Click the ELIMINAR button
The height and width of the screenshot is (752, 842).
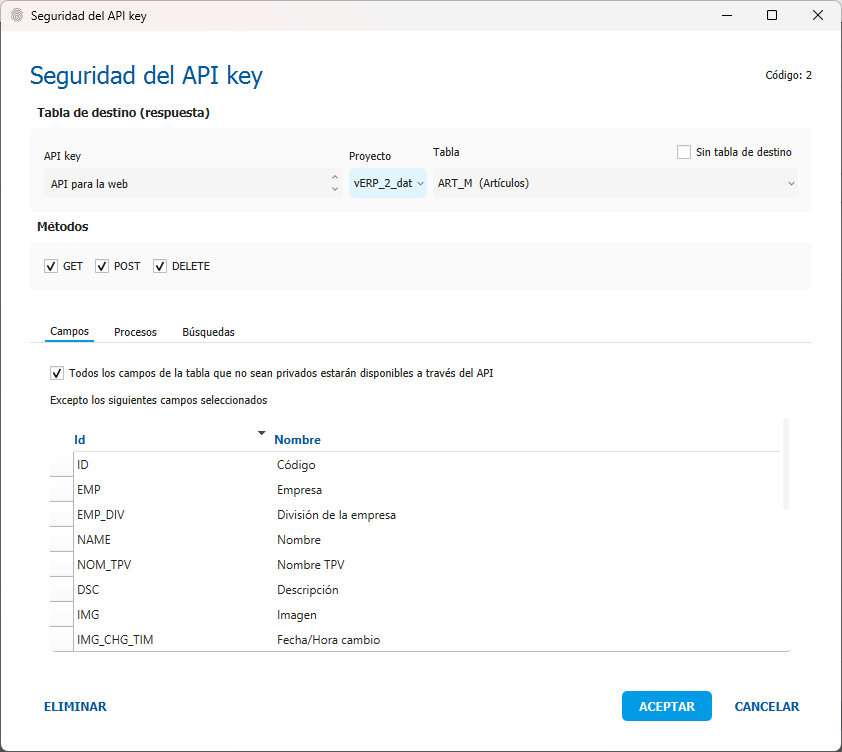click(75, 706)
